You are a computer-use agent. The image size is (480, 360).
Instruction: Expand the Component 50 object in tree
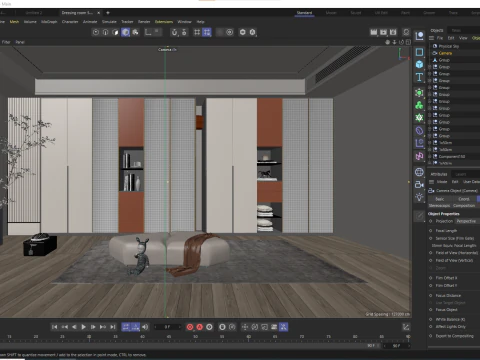(x=430, y=156)
